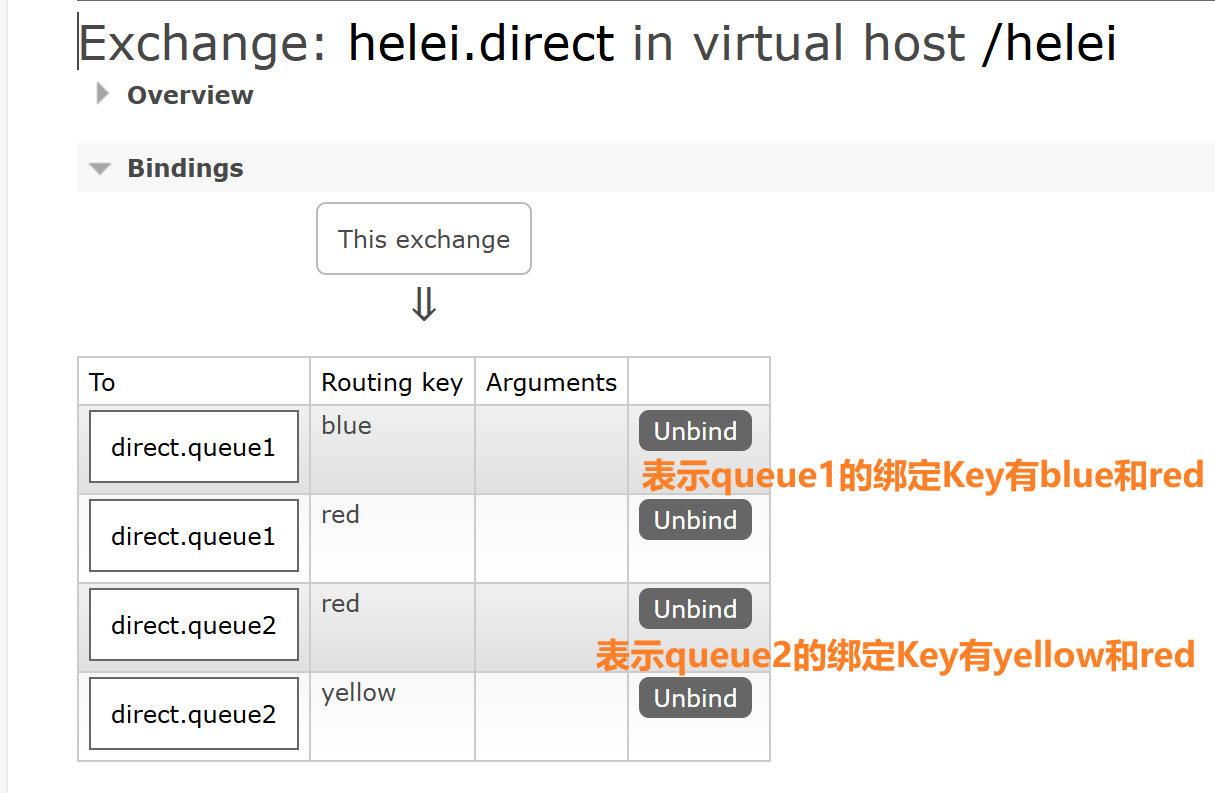Open direct.queue1 bound with blue key
Viewport: 1215px width, 793px height.
(x=193, y=447)
